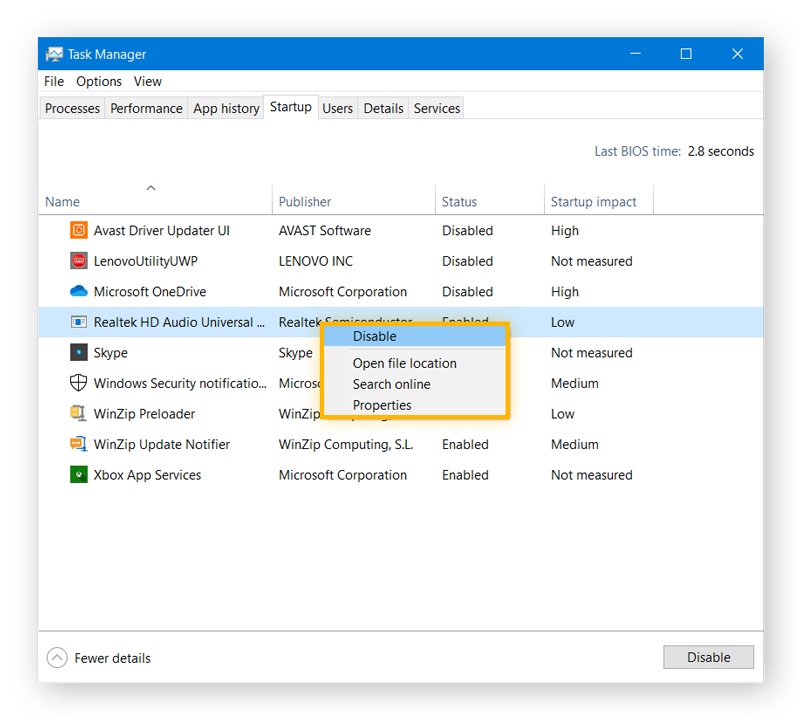Choose Disable in the context menu

(x=415, y=336)
